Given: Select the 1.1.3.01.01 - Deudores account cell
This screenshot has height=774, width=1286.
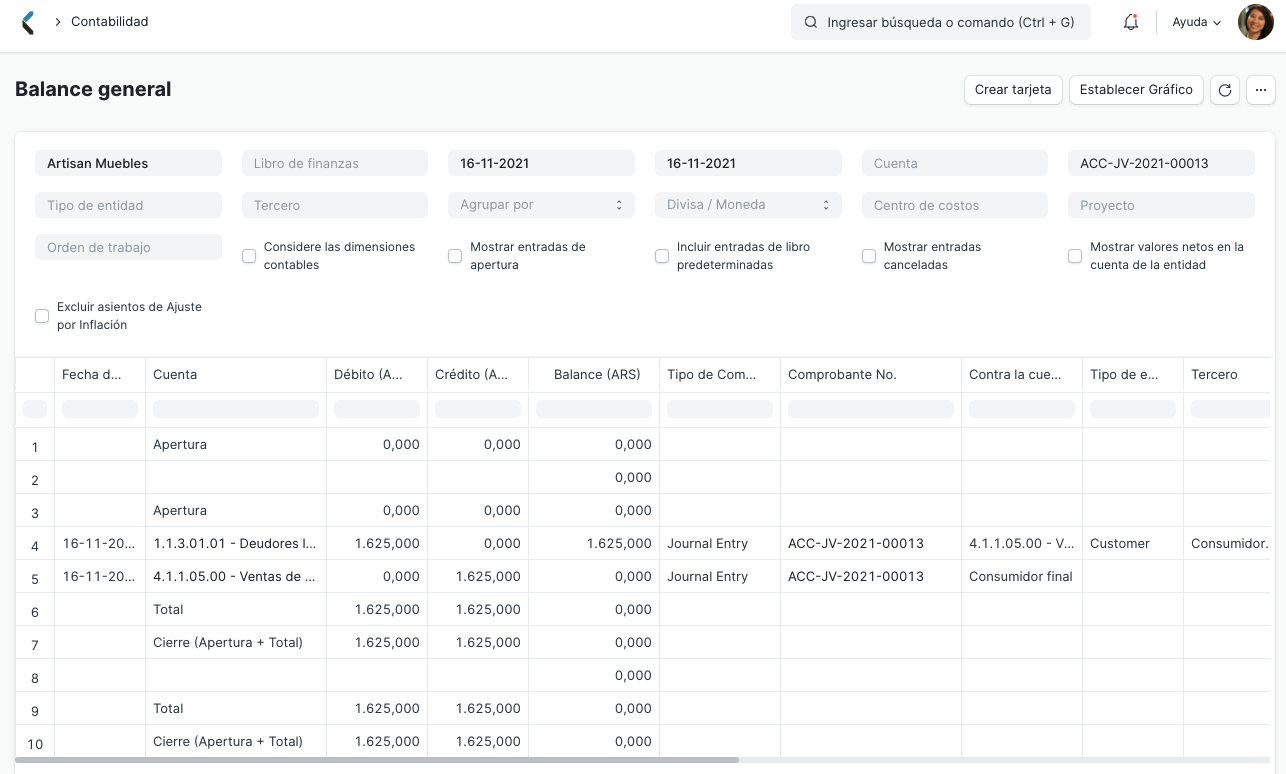Looking at the screenshot, I should coord(236,543).
